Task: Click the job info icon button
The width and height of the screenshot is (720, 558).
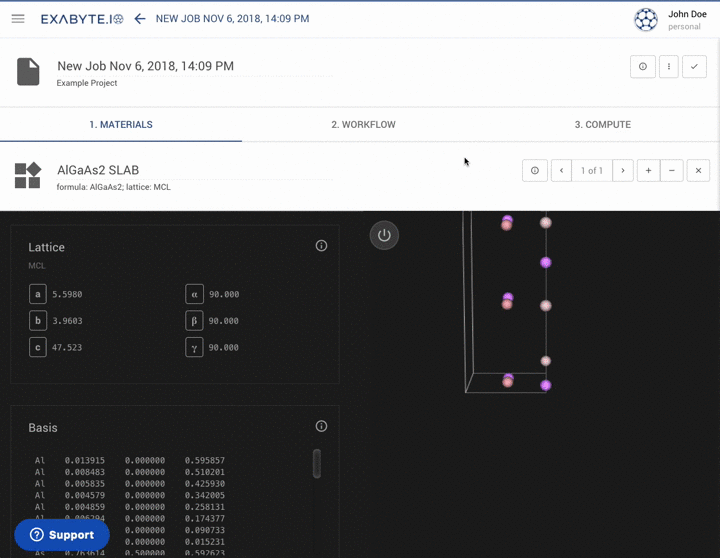Action: tap(642, 67)
